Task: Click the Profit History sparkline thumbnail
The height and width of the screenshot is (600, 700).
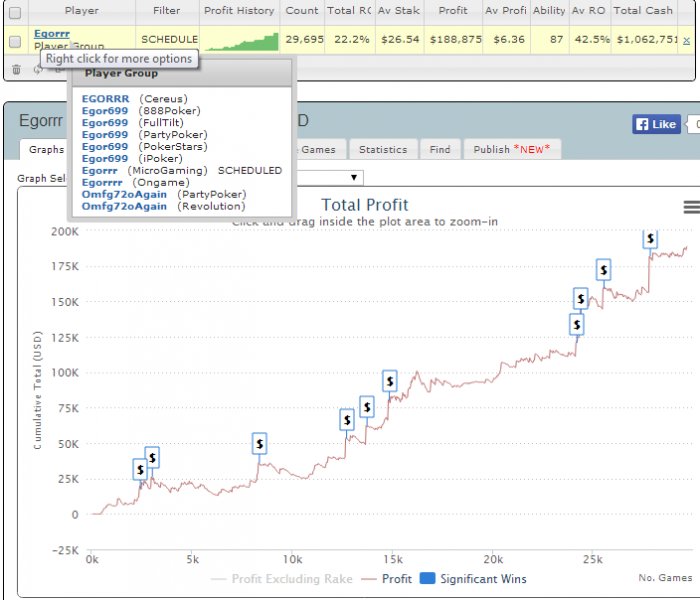Action: [x=242, y=42]
